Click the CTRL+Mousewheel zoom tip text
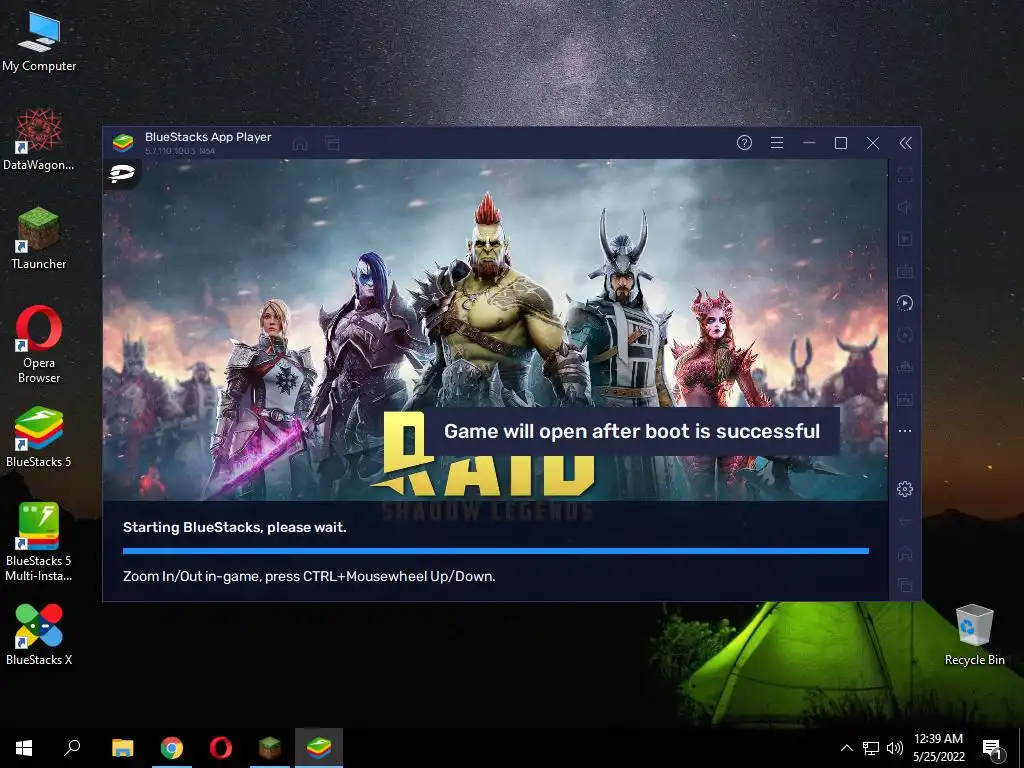 (x=309, y=576)
